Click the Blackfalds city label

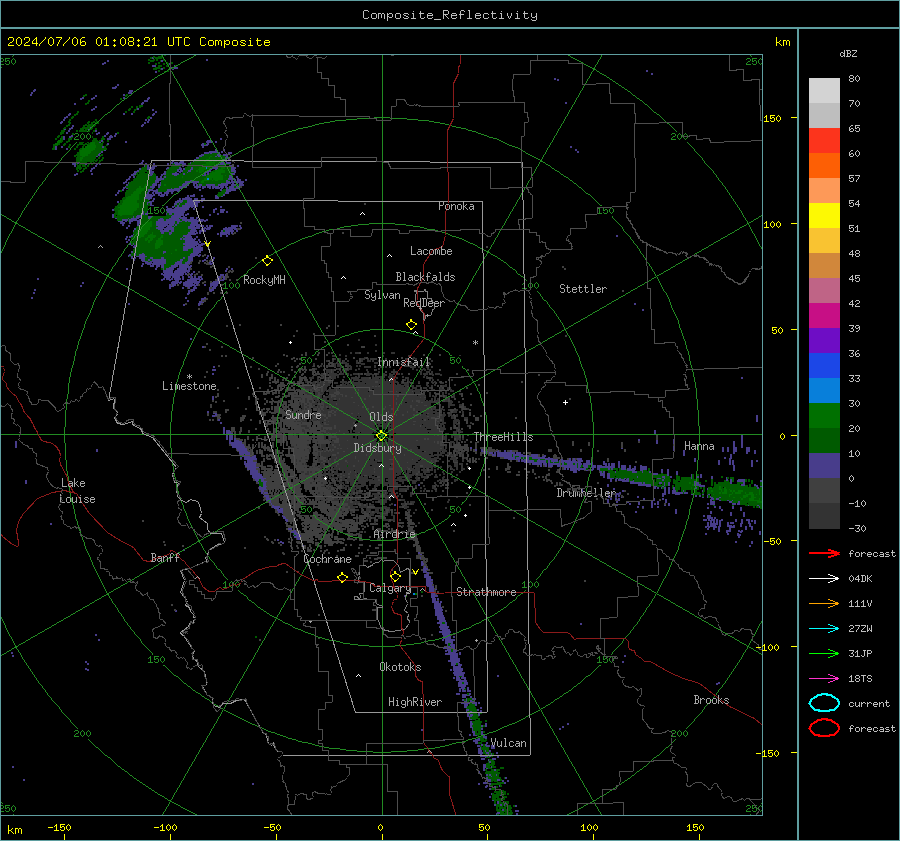coord(425,277)
